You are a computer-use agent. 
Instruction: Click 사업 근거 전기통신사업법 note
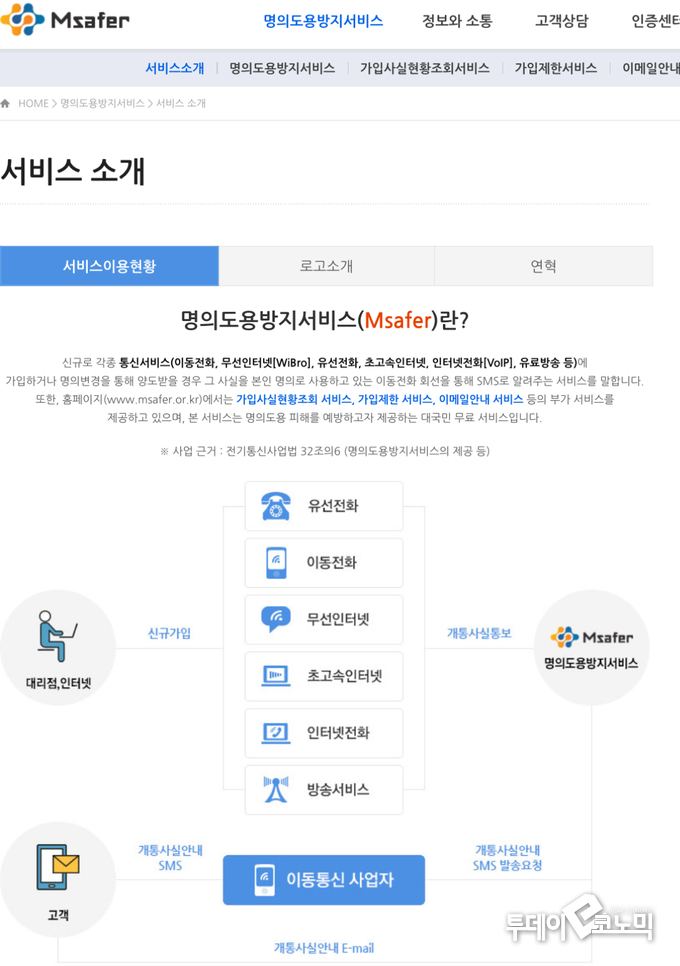[x=325, y=451]
